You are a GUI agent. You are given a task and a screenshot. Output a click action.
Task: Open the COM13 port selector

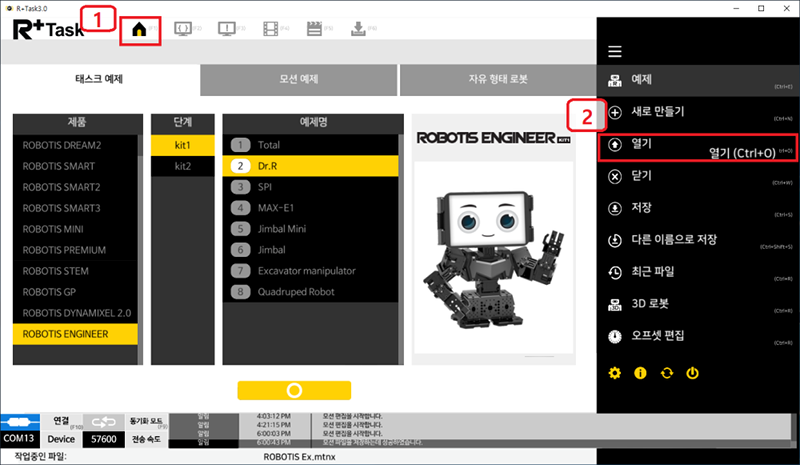pyautogui.click(x=19, y=438)
